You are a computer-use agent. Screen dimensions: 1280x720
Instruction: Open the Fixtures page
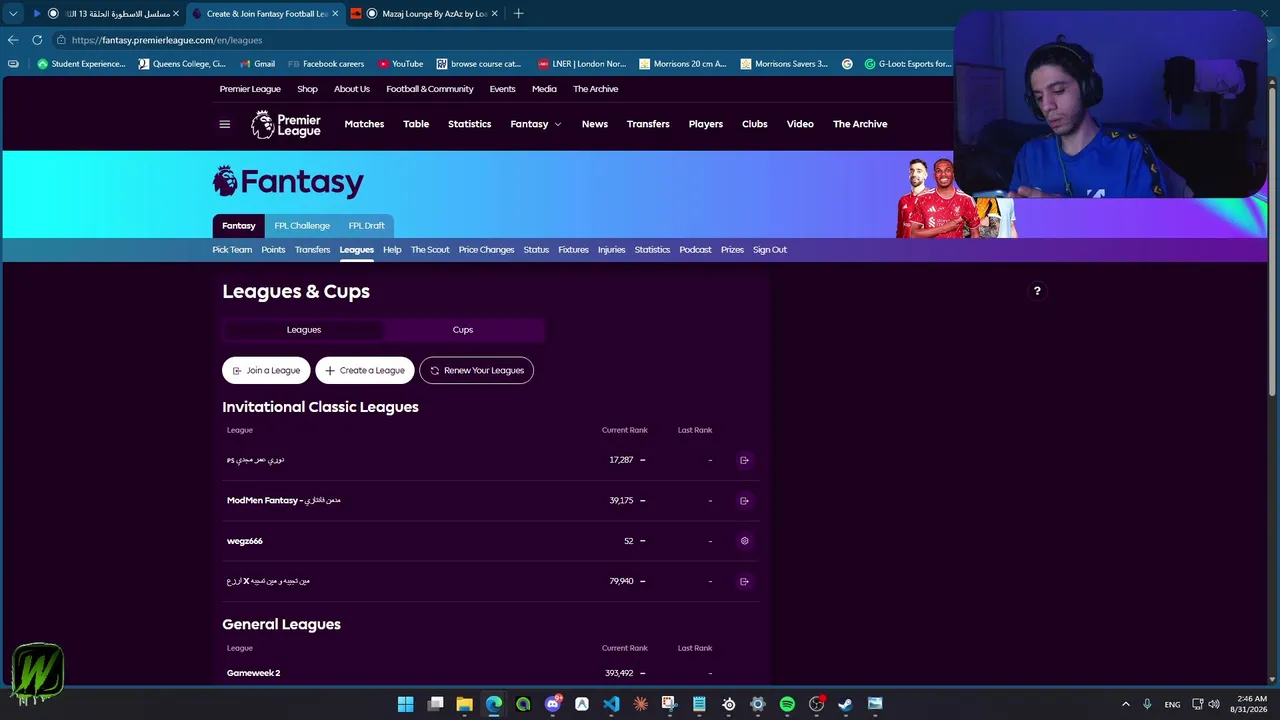[x=573, y=250]
